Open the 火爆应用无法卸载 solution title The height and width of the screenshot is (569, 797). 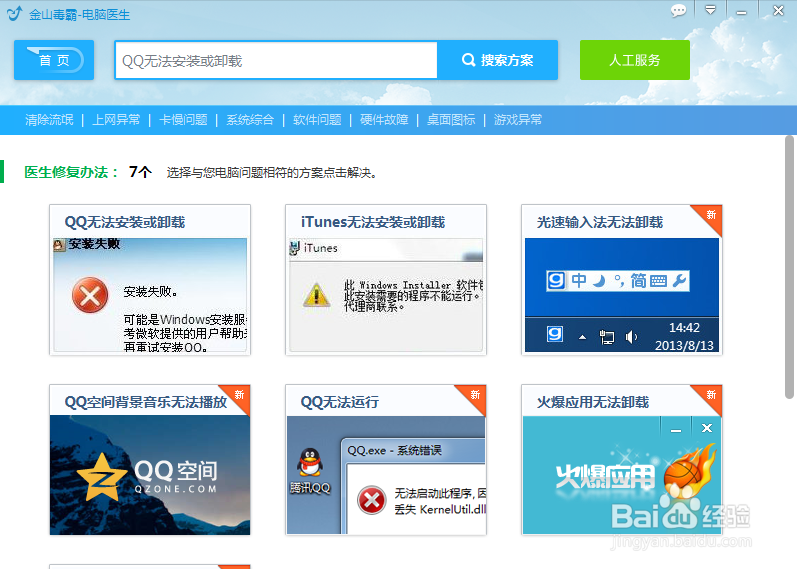[593, 402]
